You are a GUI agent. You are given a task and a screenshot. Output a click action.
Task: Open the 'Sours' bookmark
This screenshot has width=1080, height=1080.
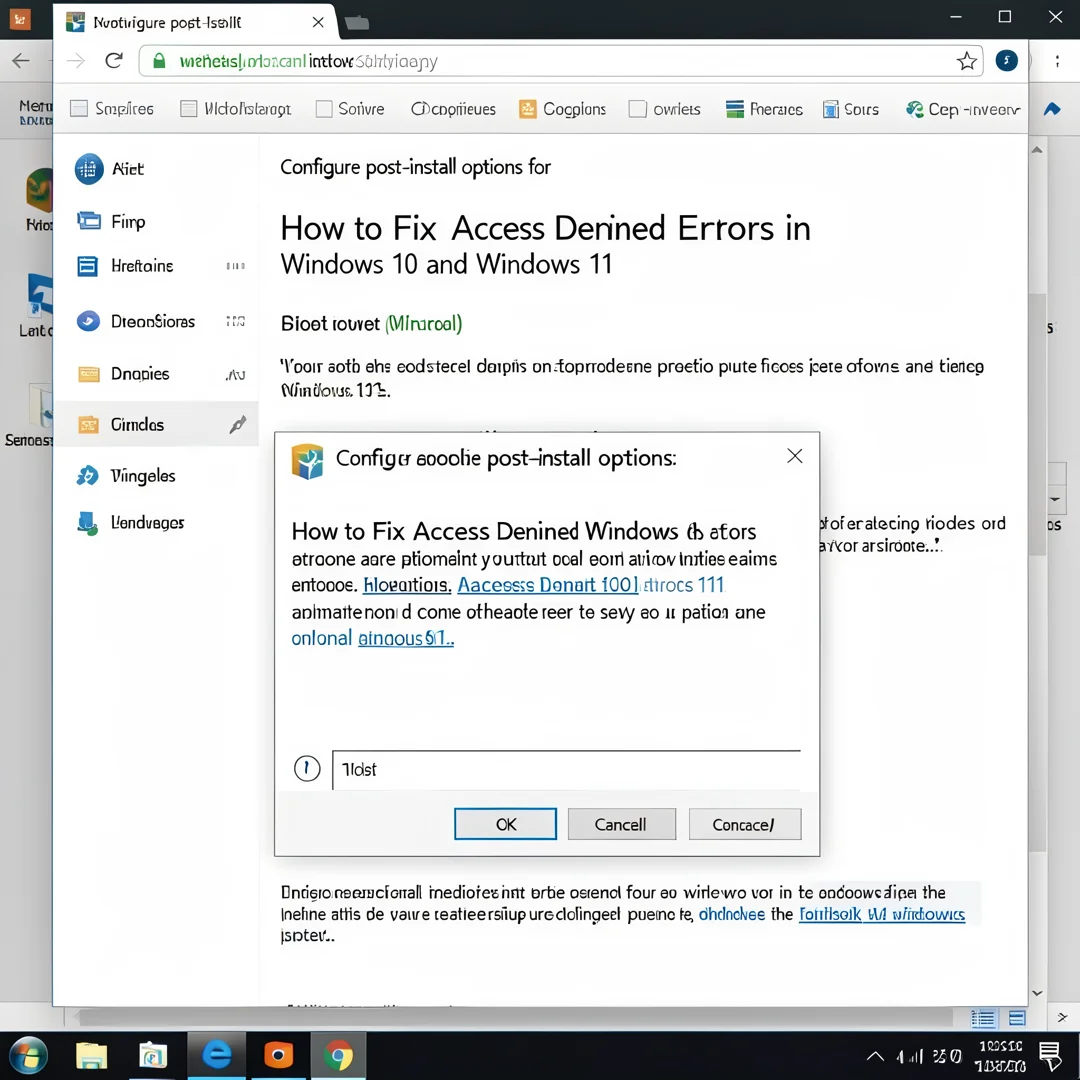851,109
